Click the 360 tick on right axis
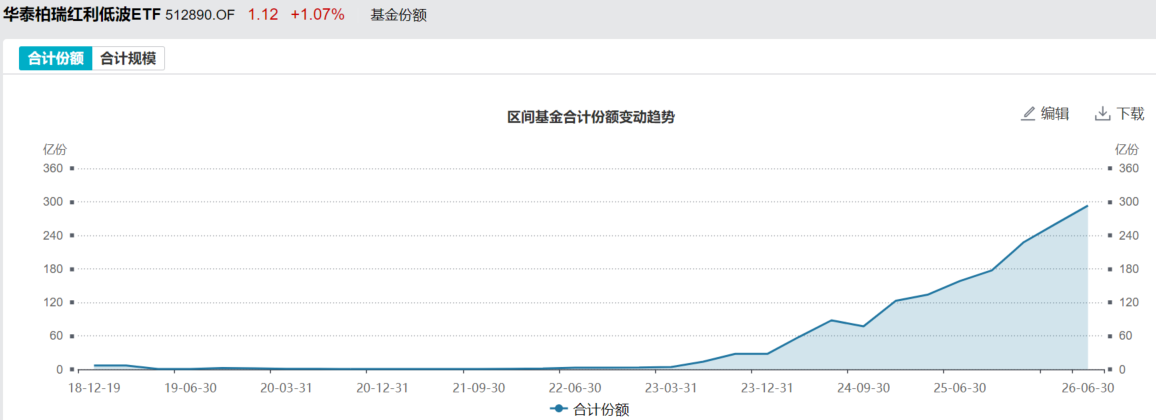The height and width of the screenshot is (420, 1156). tap(1129, 168)
